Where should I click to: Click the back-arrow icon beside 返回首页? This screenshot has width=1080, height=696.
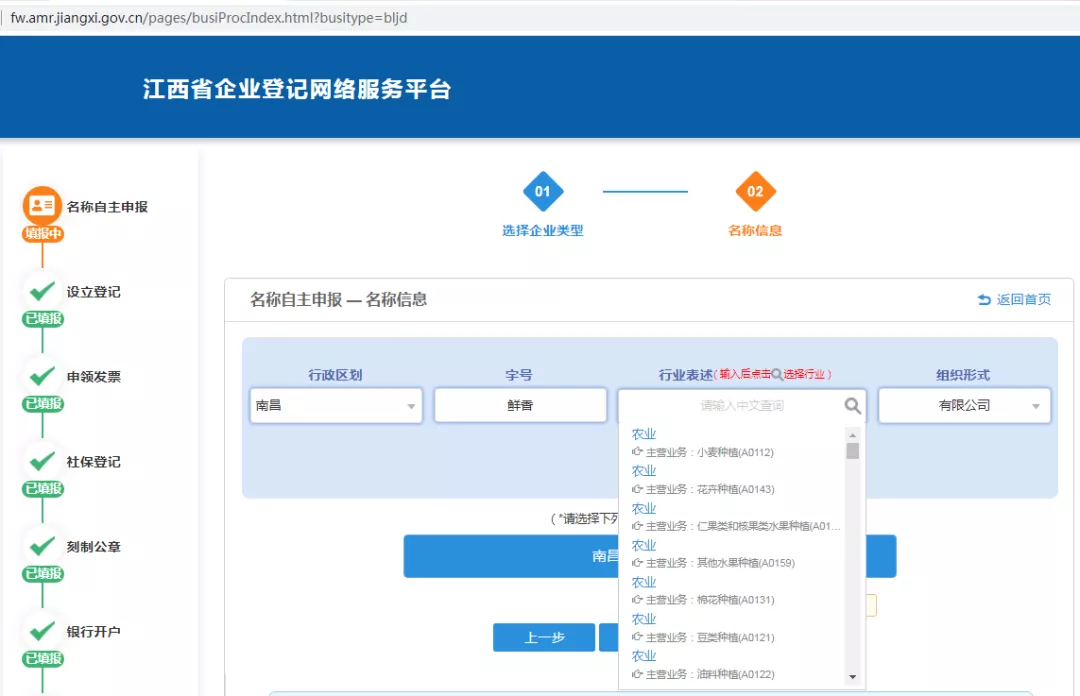pos(983,299)
